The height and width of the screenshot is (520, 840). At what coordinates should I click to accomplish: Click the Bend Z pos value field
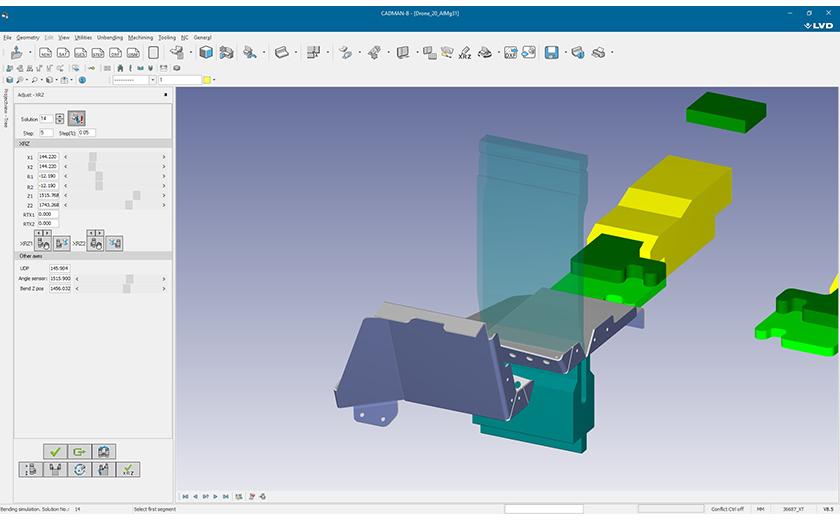60,289
